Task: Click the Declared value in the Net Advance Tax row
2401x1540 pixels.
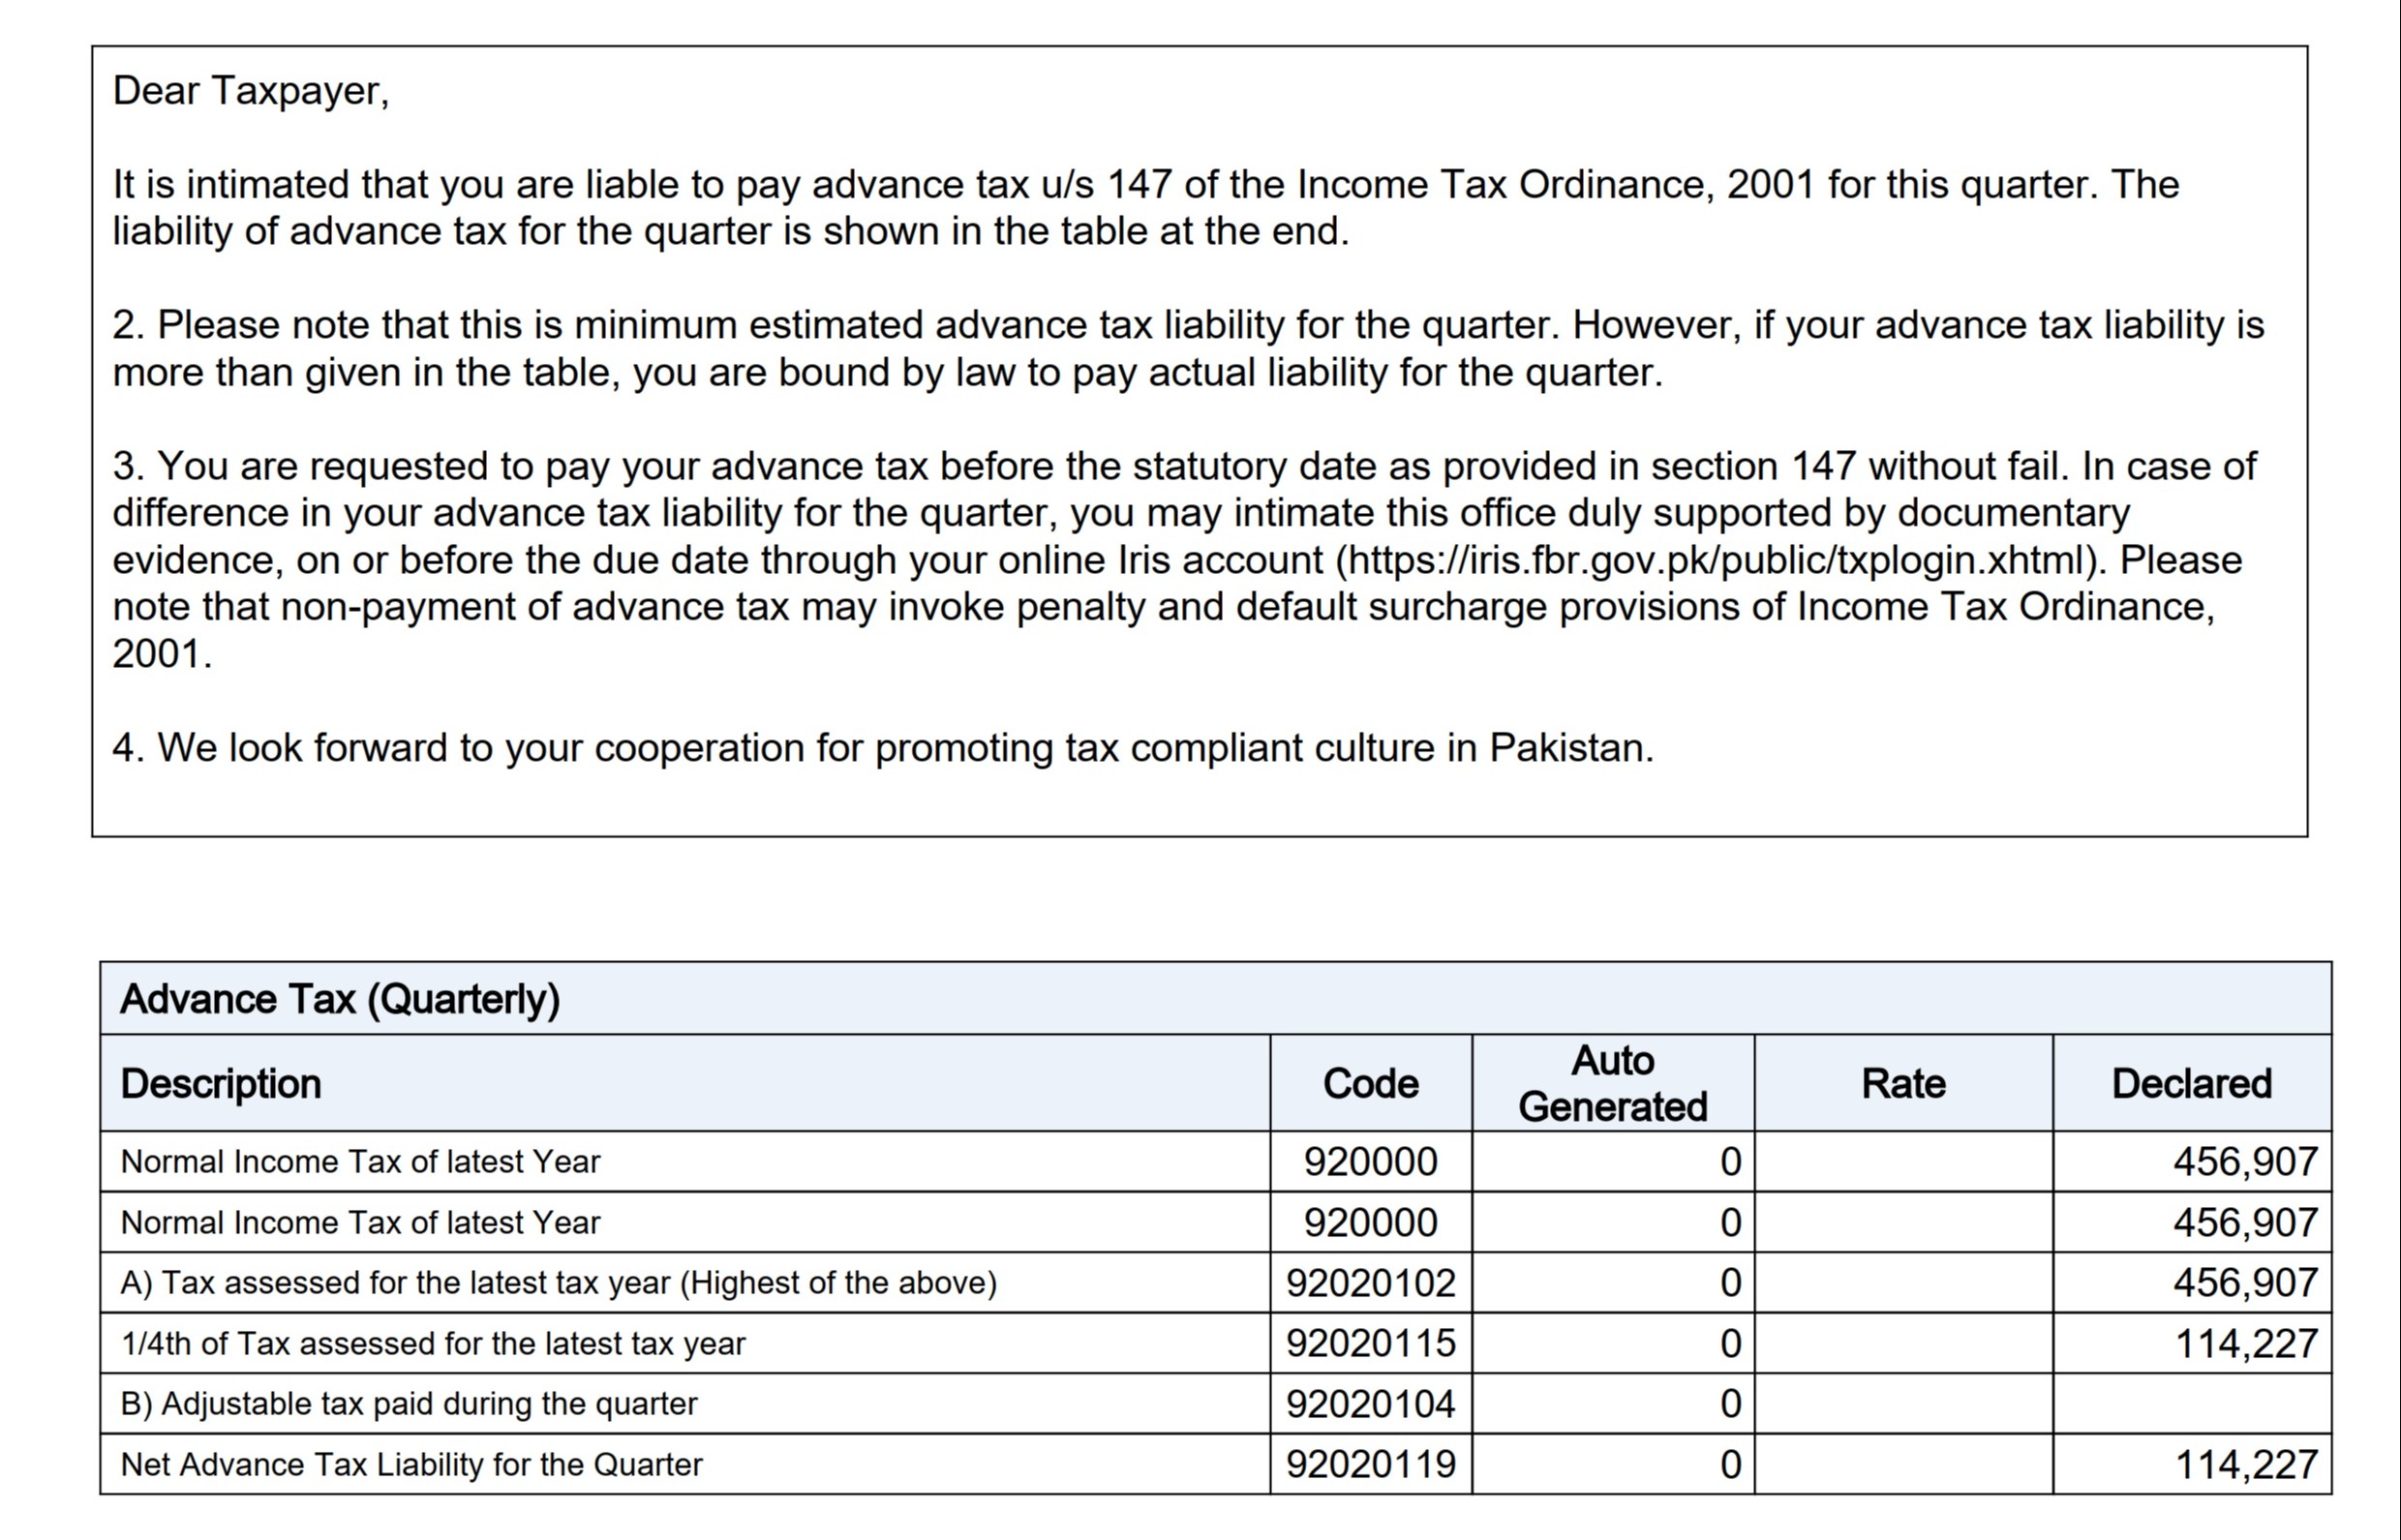Action: point(2246,1465)
